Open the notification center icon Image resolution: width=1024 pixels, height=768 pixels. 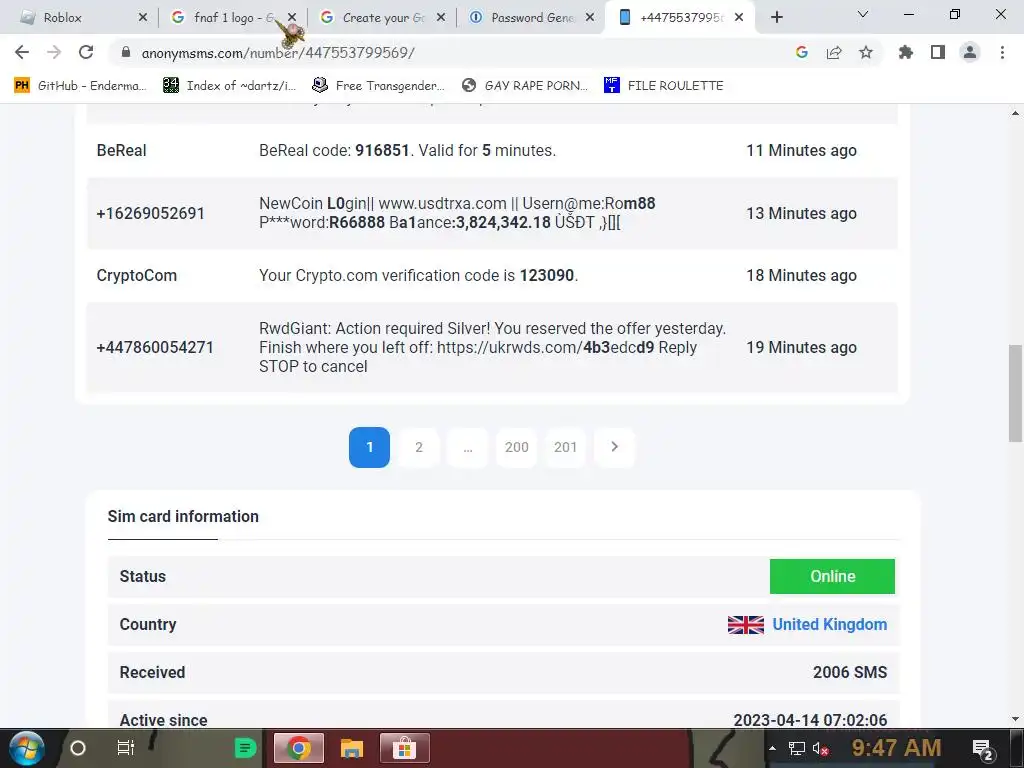pos(983,750)
